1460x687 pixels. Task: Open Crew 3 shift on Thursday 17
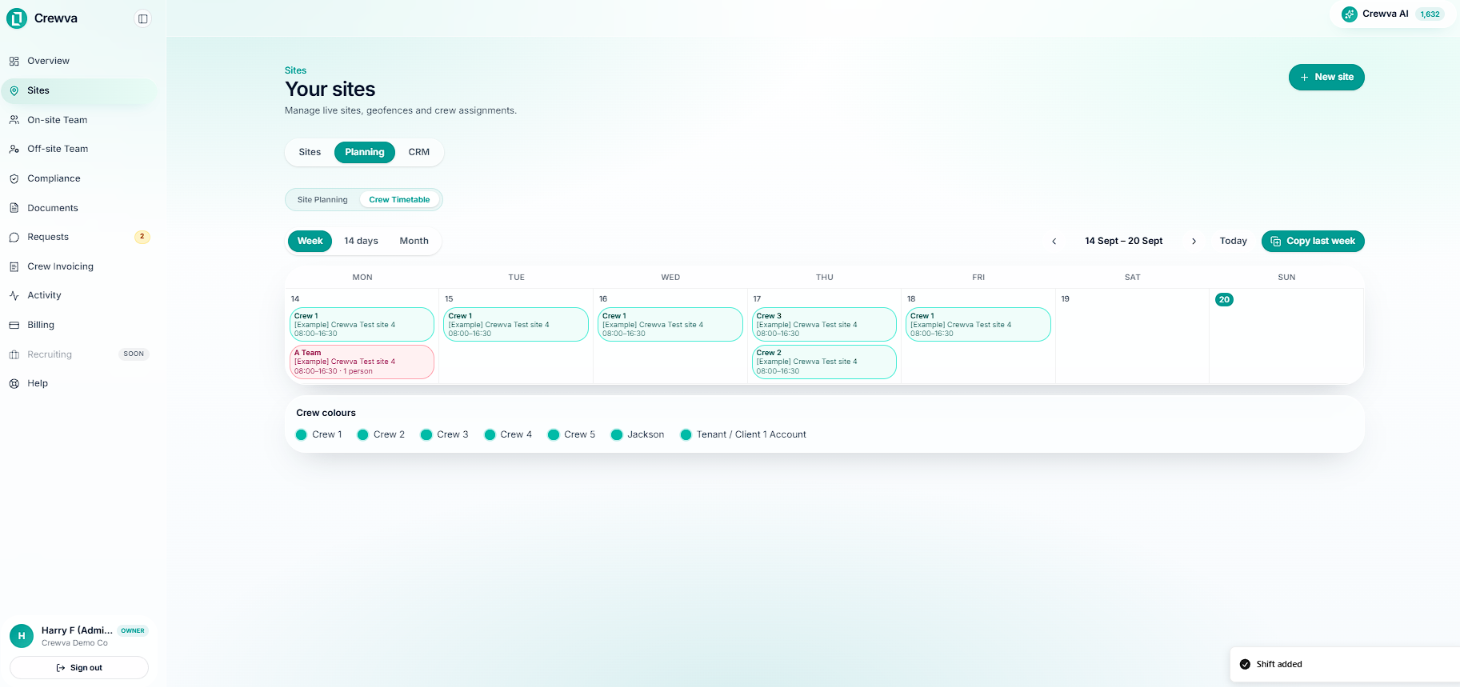pyautogui.click(x=824, y=324)
